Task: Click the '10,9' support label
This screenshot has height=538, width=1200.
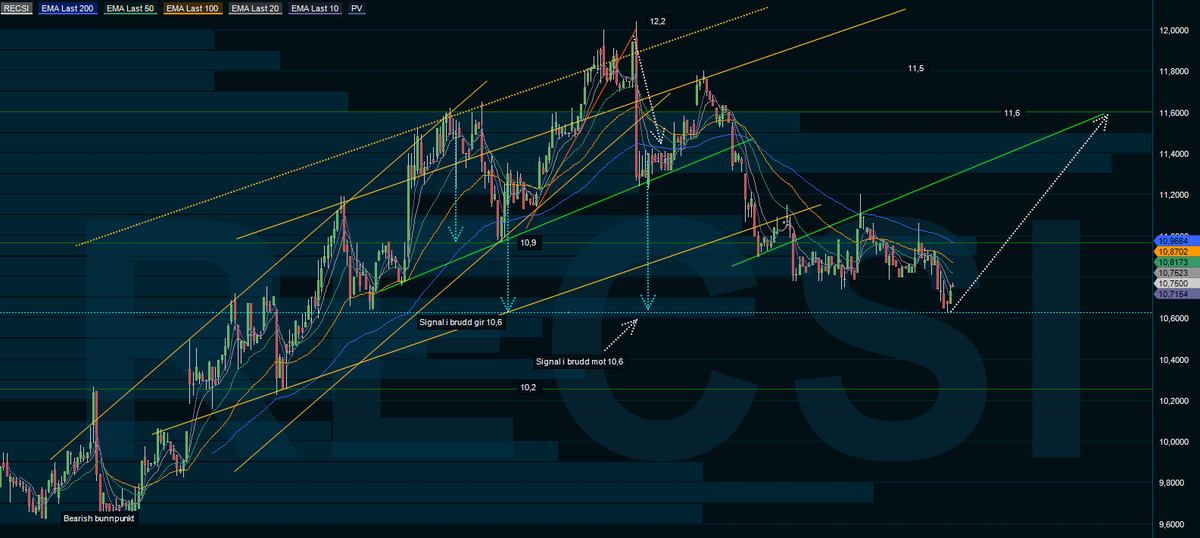Action: (530, 242)
